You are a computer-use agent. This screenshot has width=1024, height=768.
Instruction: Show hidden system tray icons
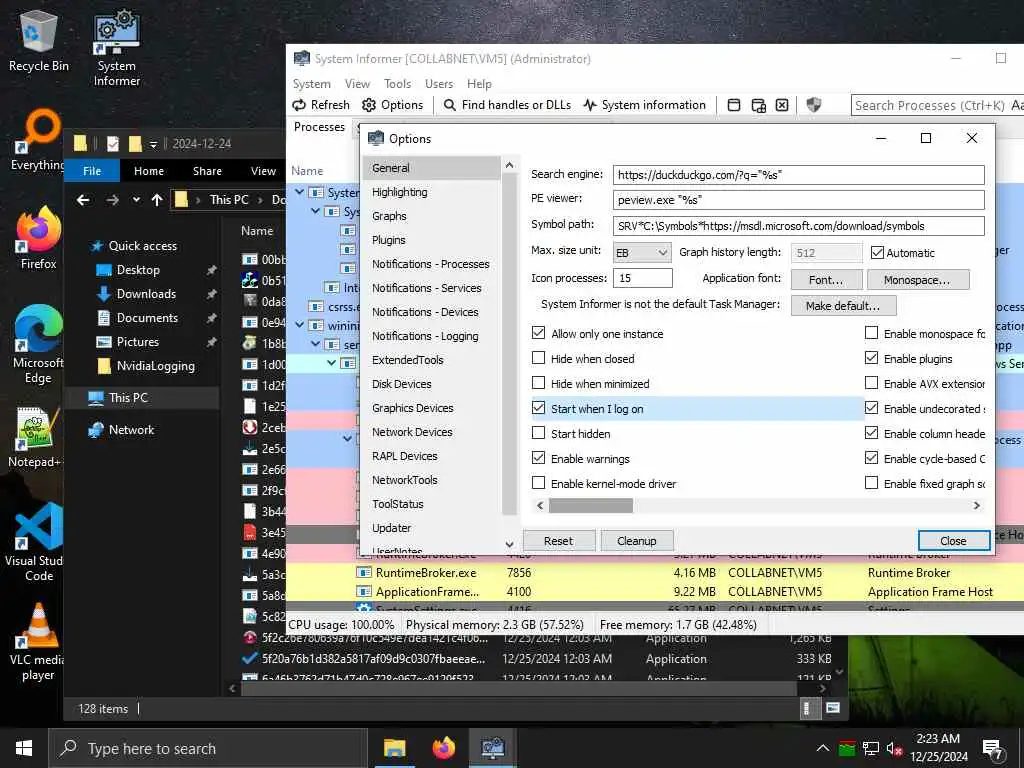[x=823, y=748]
